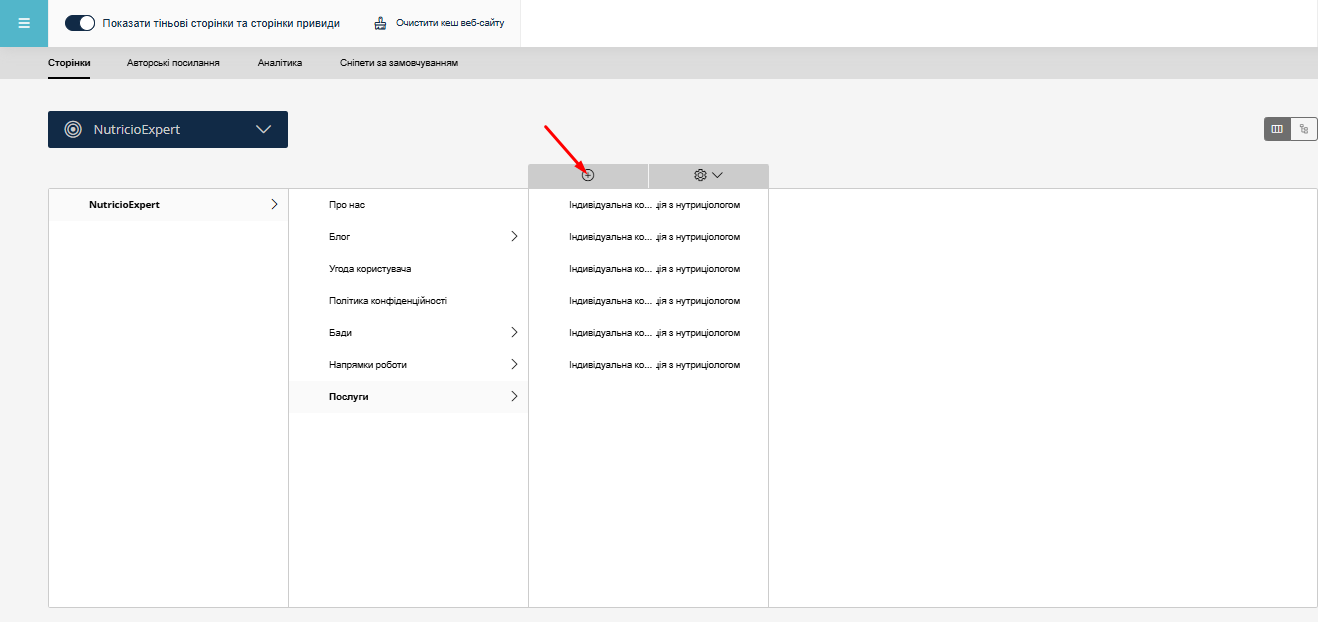Select the Угода користувача page
This screenshot has height=622, width=1318.
tap(370, 269)
